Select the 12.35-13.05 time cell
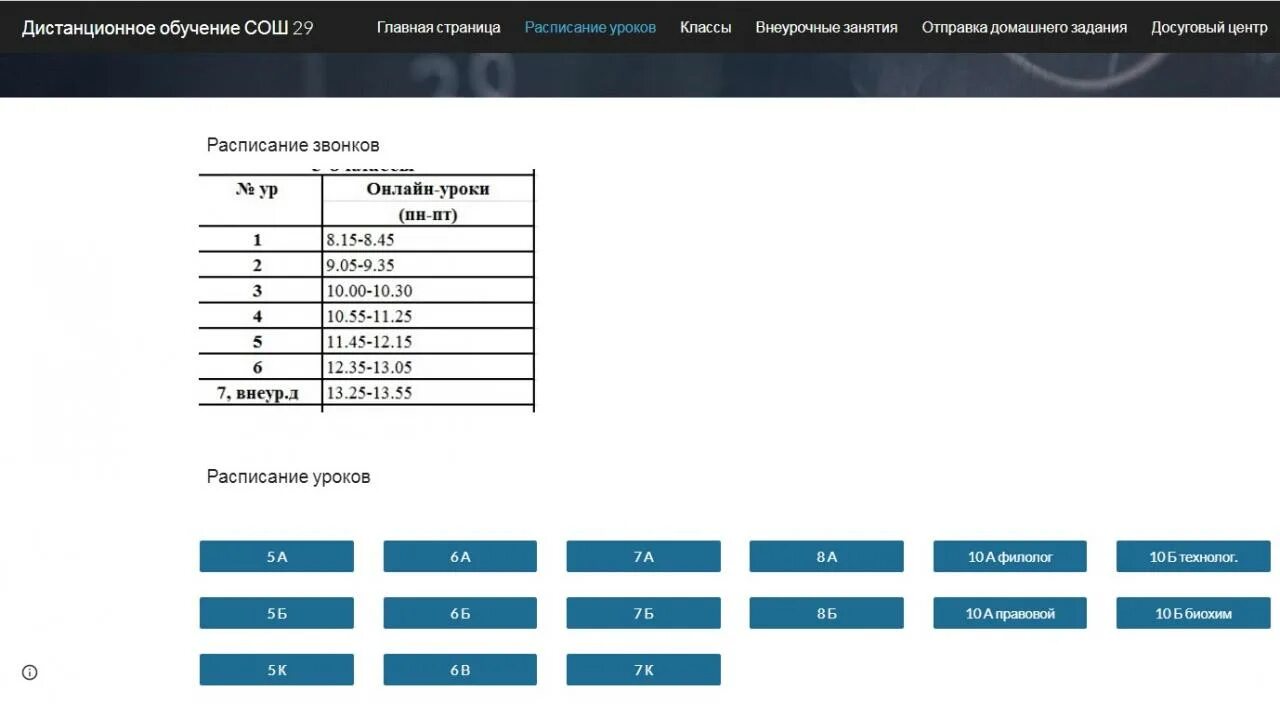The image size is (1280, 704). pyautogui.click(x=428, y=367)
